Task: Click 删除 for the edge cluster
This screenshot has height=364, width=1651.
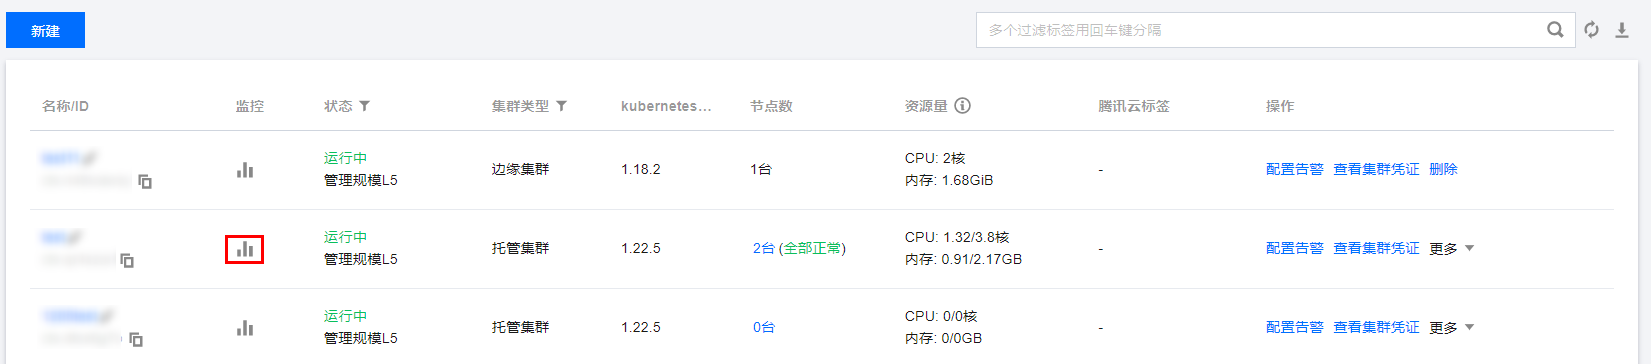Action: click(1443, 170)
